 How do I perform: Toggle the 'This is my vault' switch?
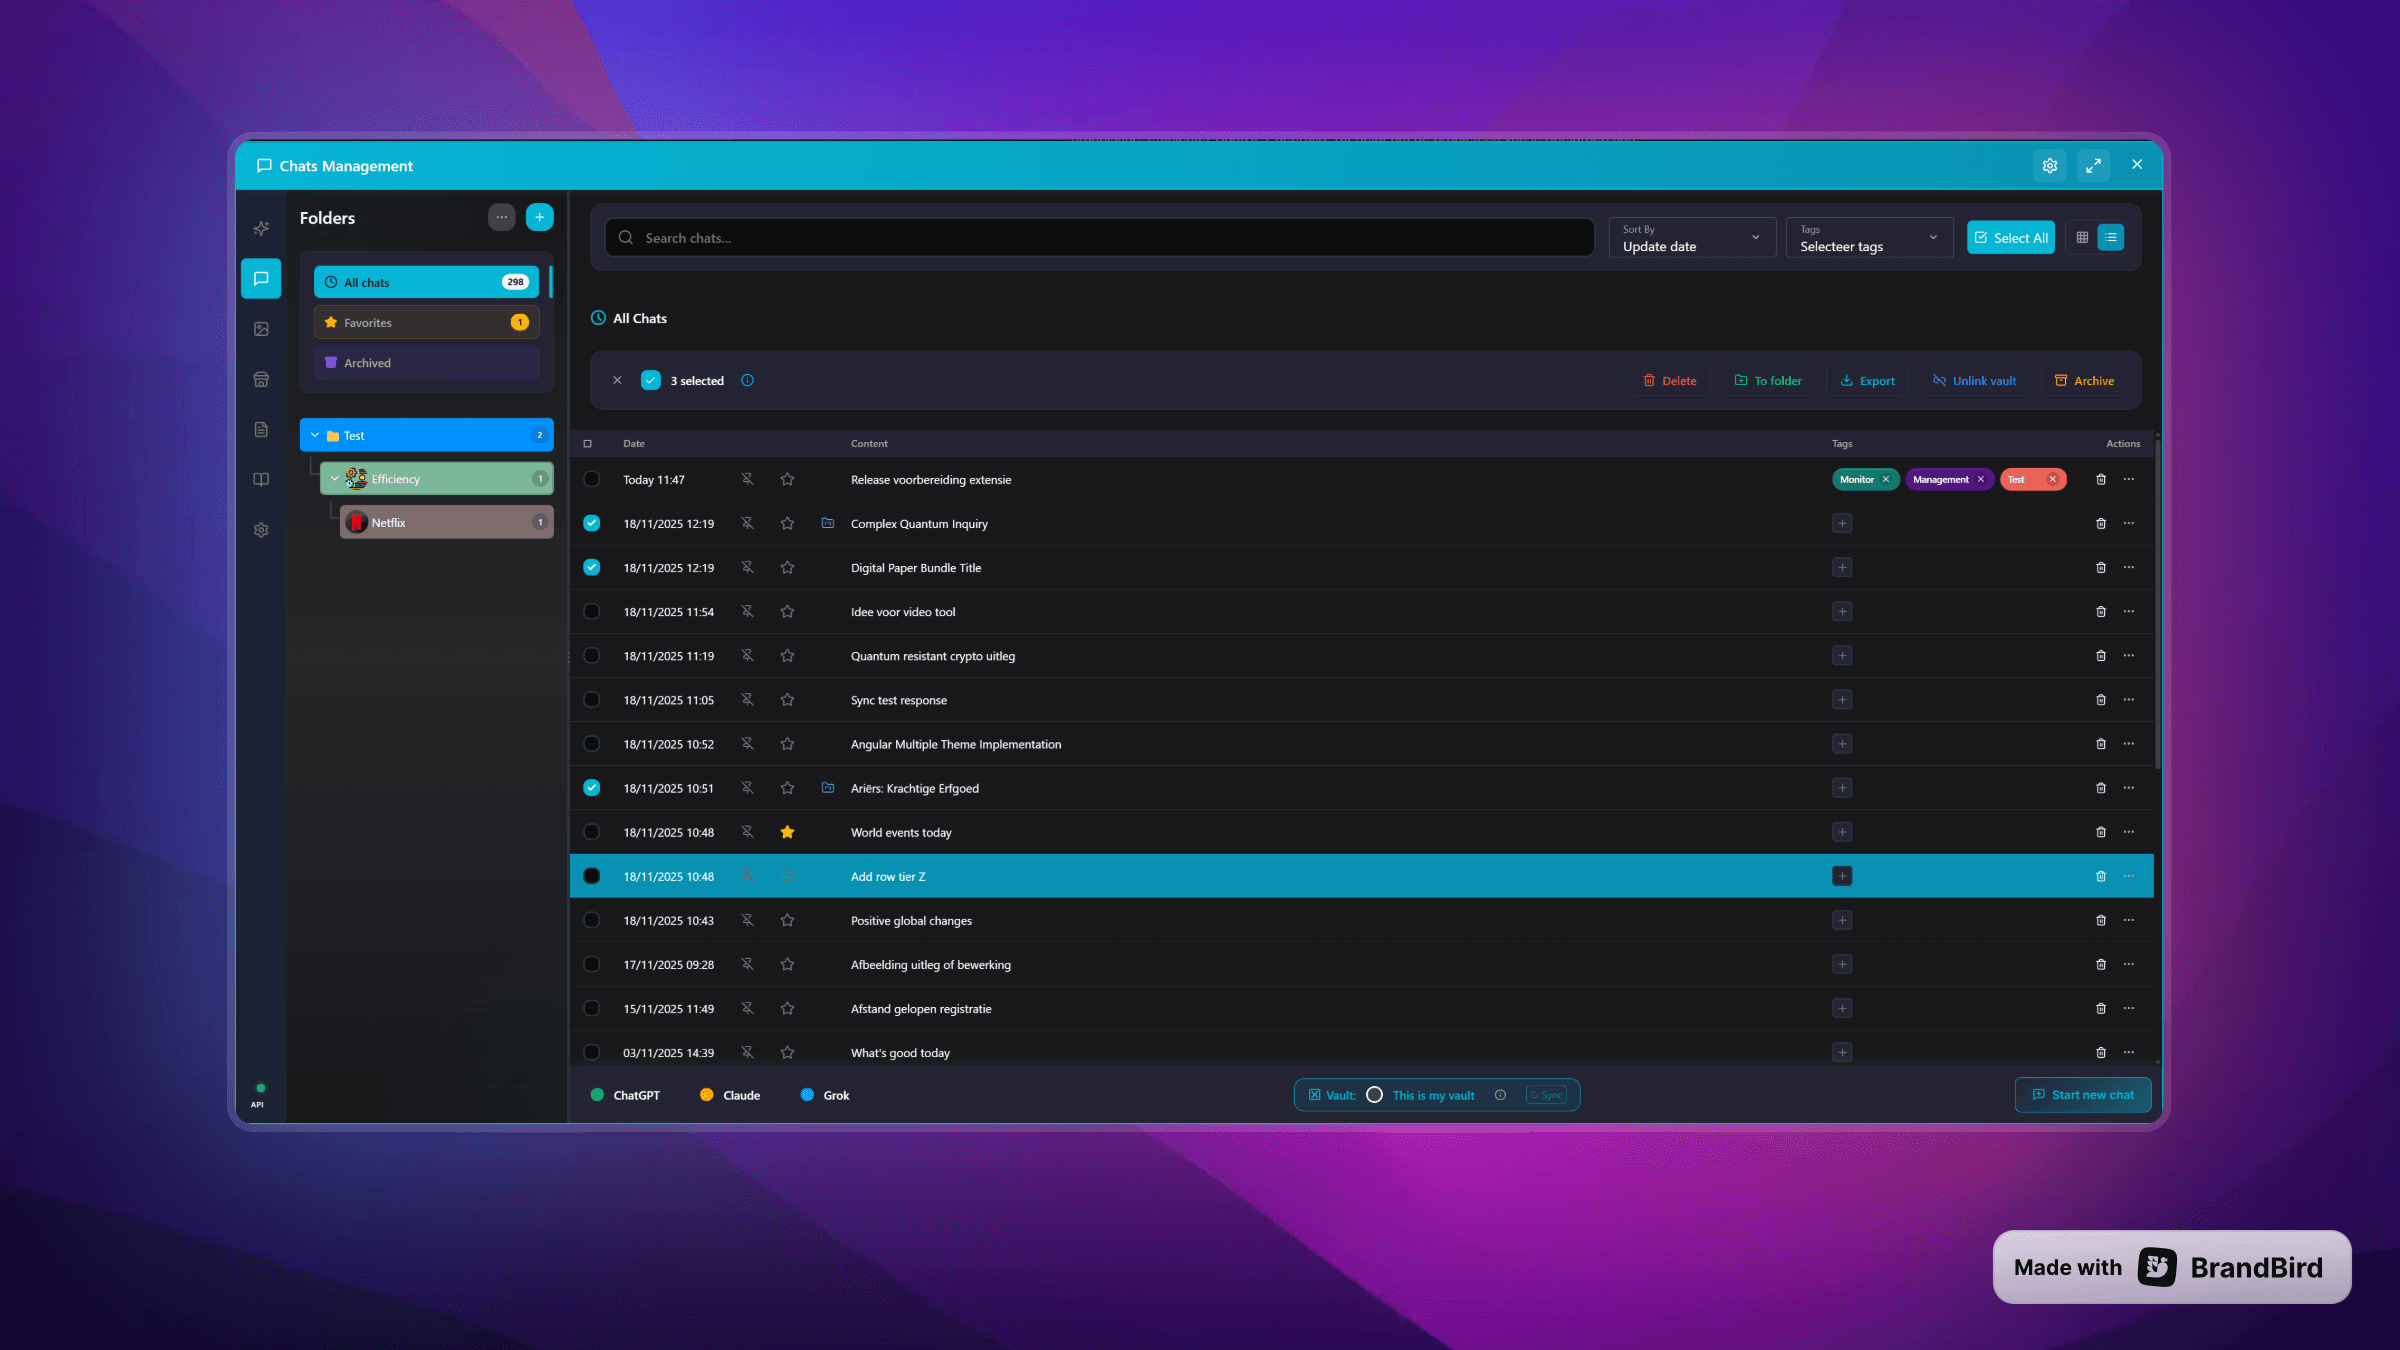pos(1375,1094)
